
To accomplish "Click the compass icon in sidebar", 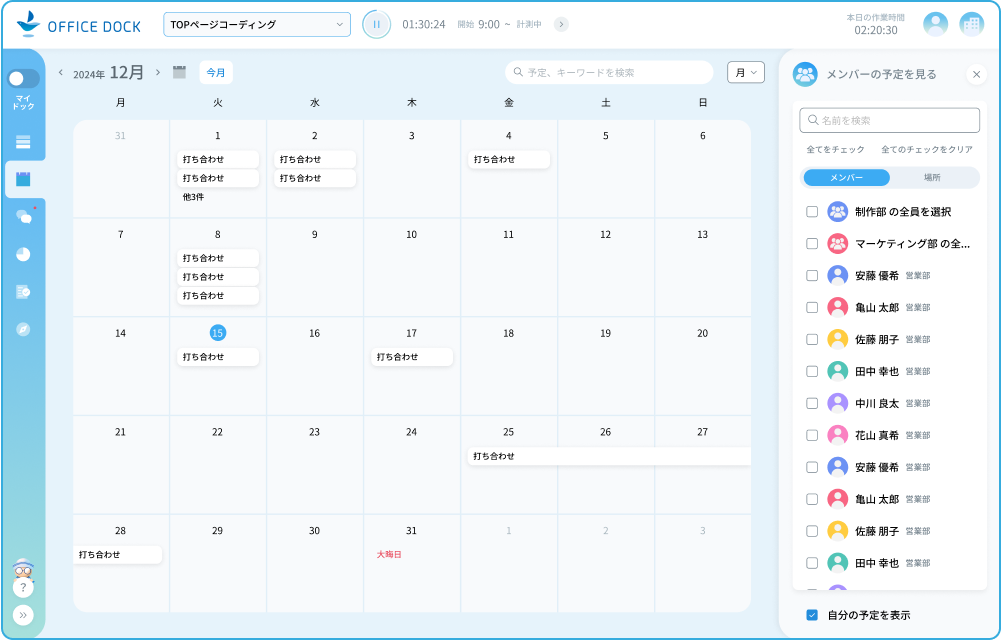I will [23, 329].
